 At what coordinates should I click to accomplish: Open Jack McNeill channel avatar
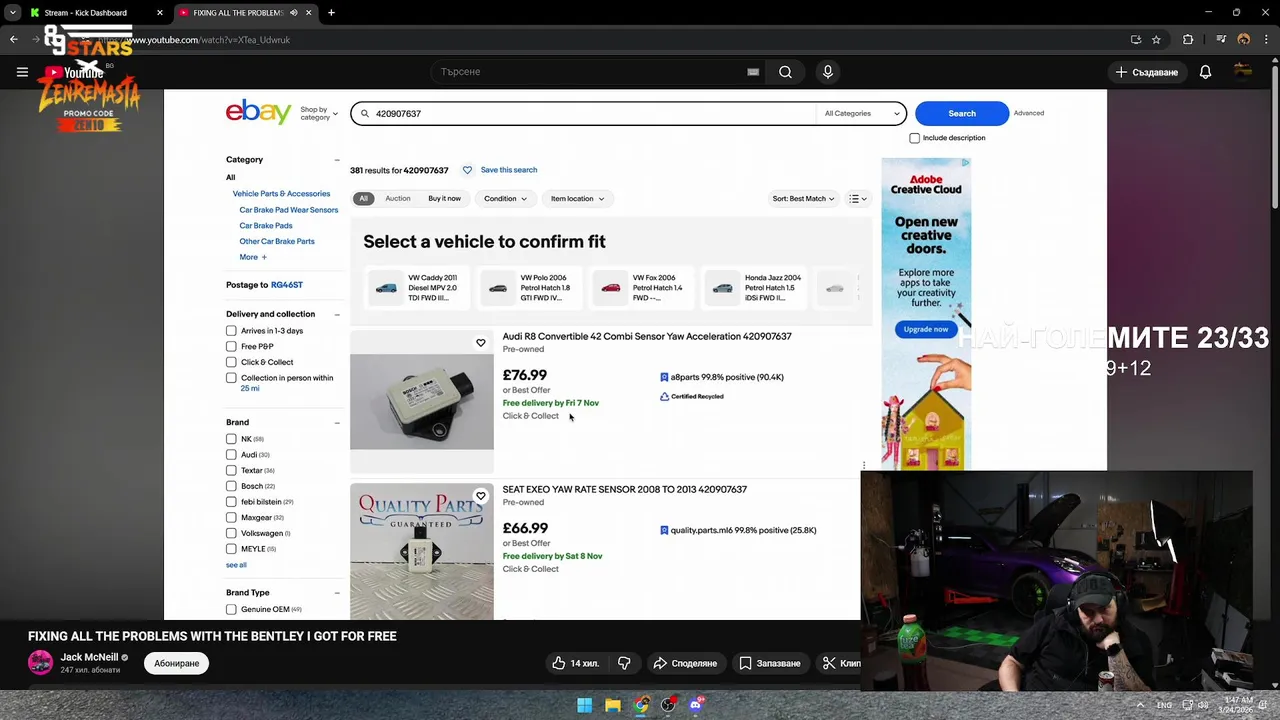tap(40, 663)
